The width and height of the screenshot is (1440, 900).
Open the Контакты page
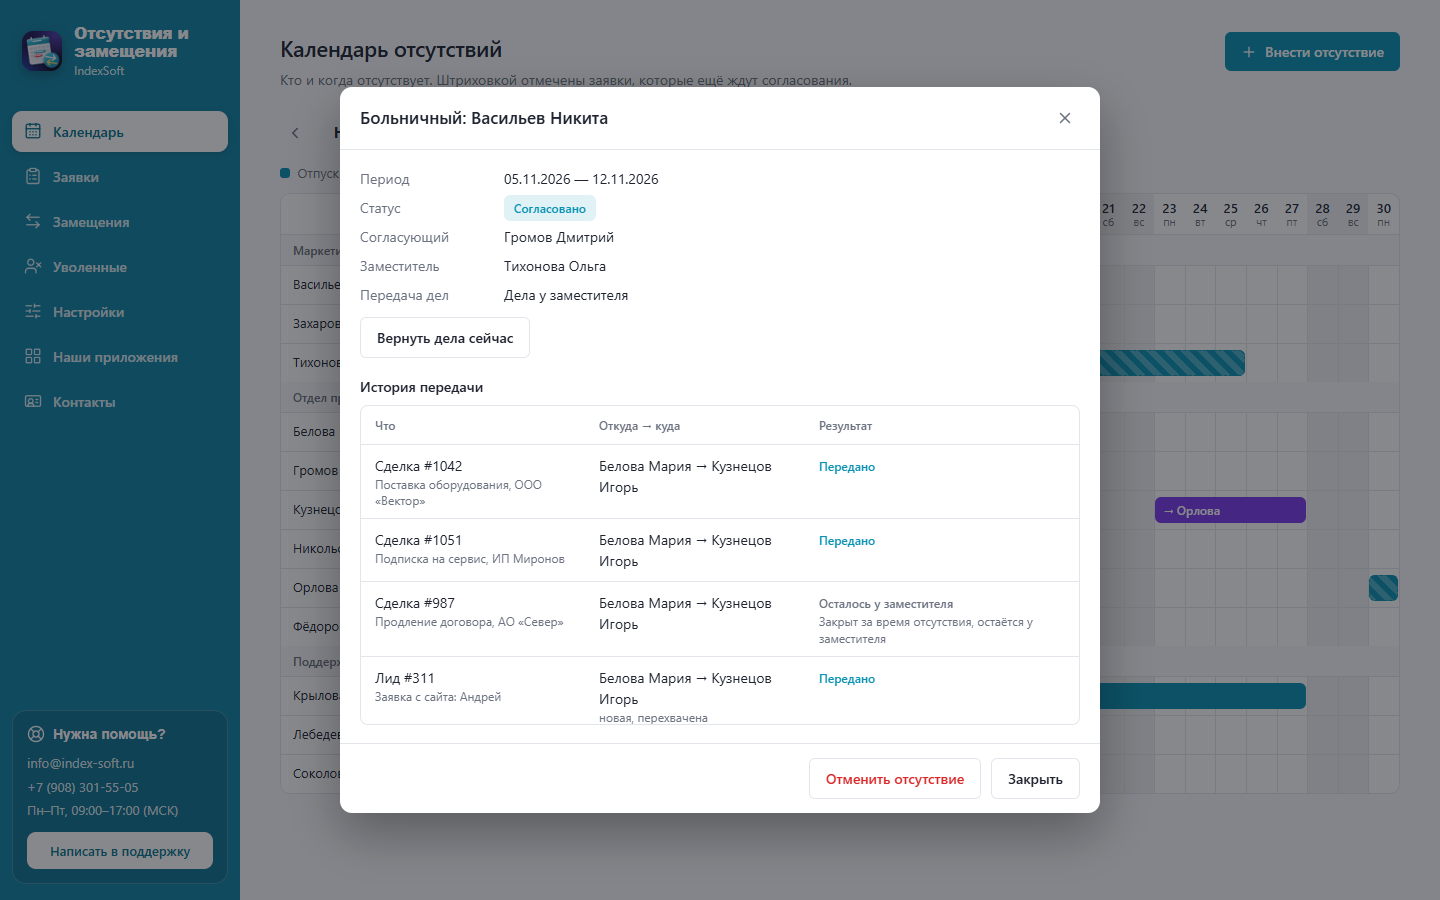coord(120,402)
